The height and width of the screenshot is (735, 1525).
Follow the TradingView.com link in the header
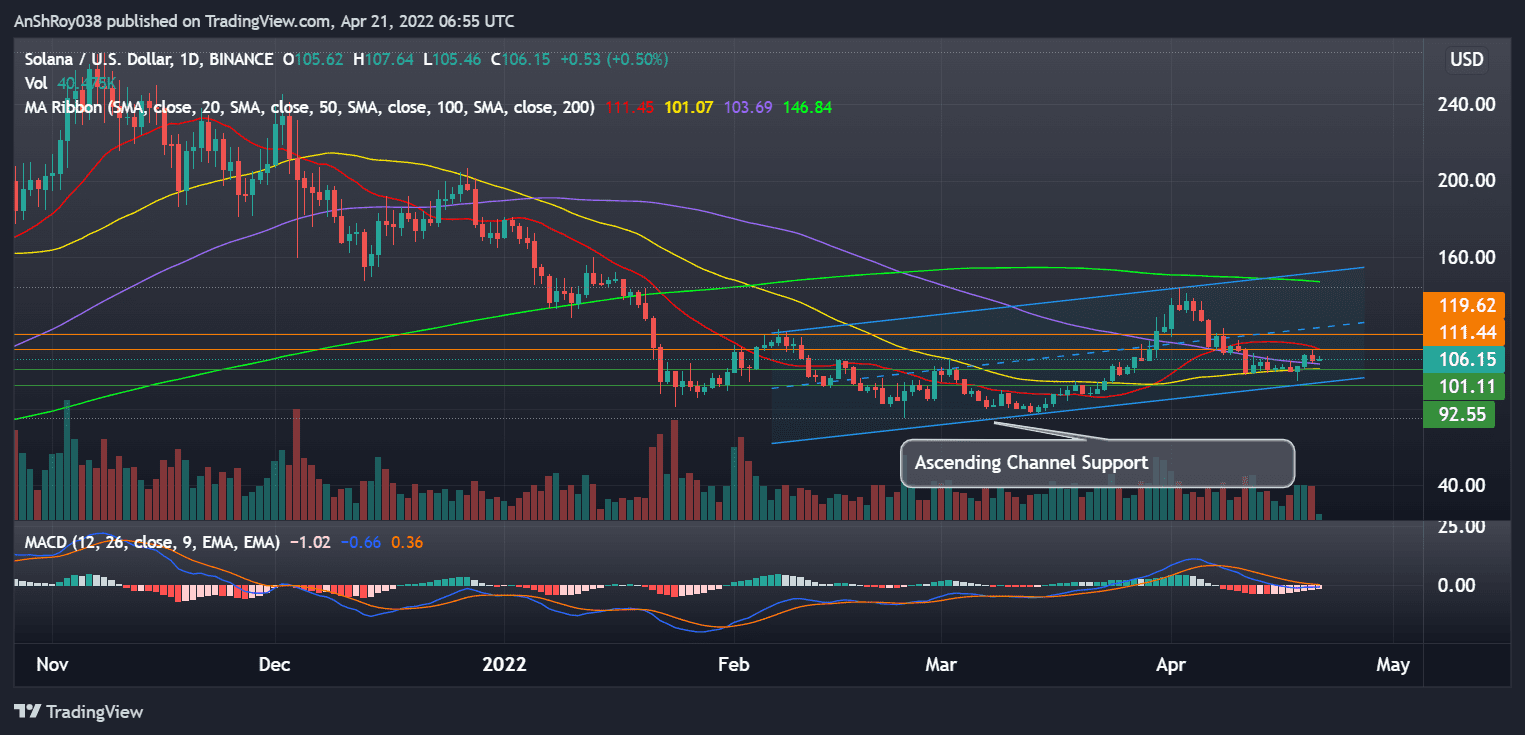pos(266,20)
